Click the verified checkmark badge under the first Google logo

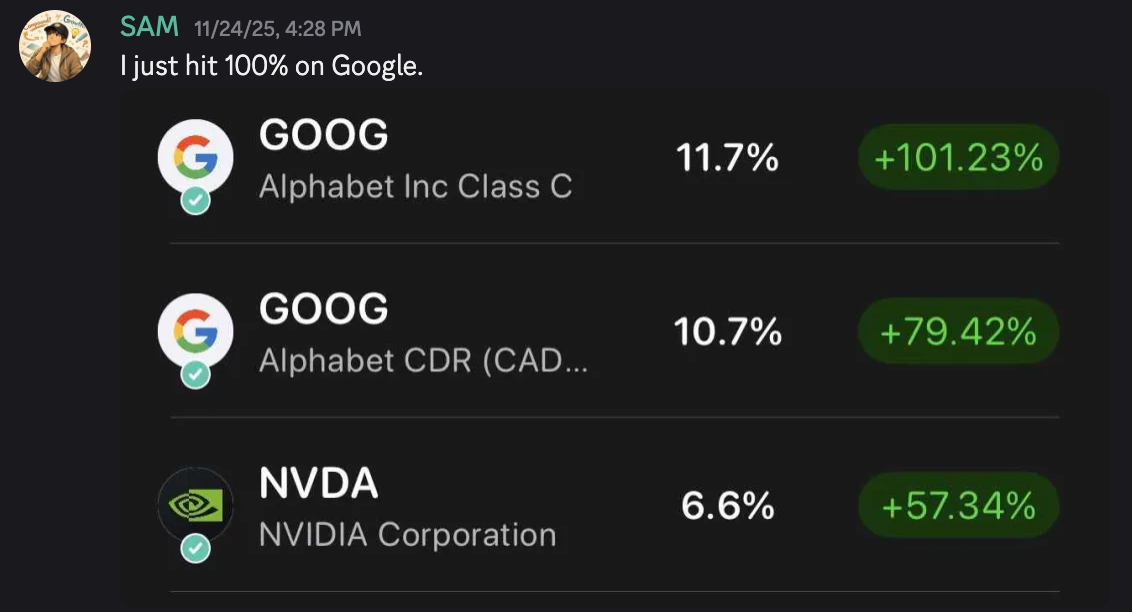(195, 201)
